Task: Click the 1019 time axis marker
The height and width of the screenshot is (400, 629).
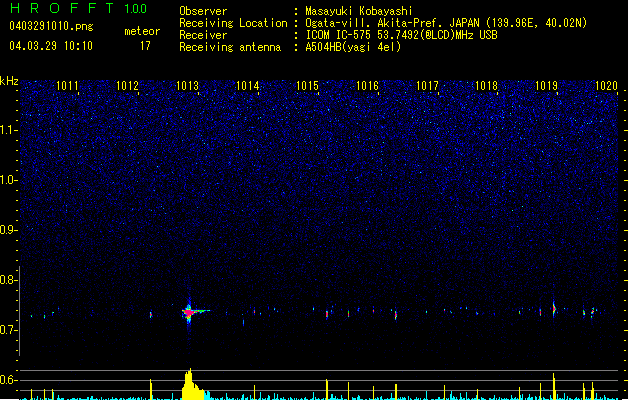Action: (547, 86)
